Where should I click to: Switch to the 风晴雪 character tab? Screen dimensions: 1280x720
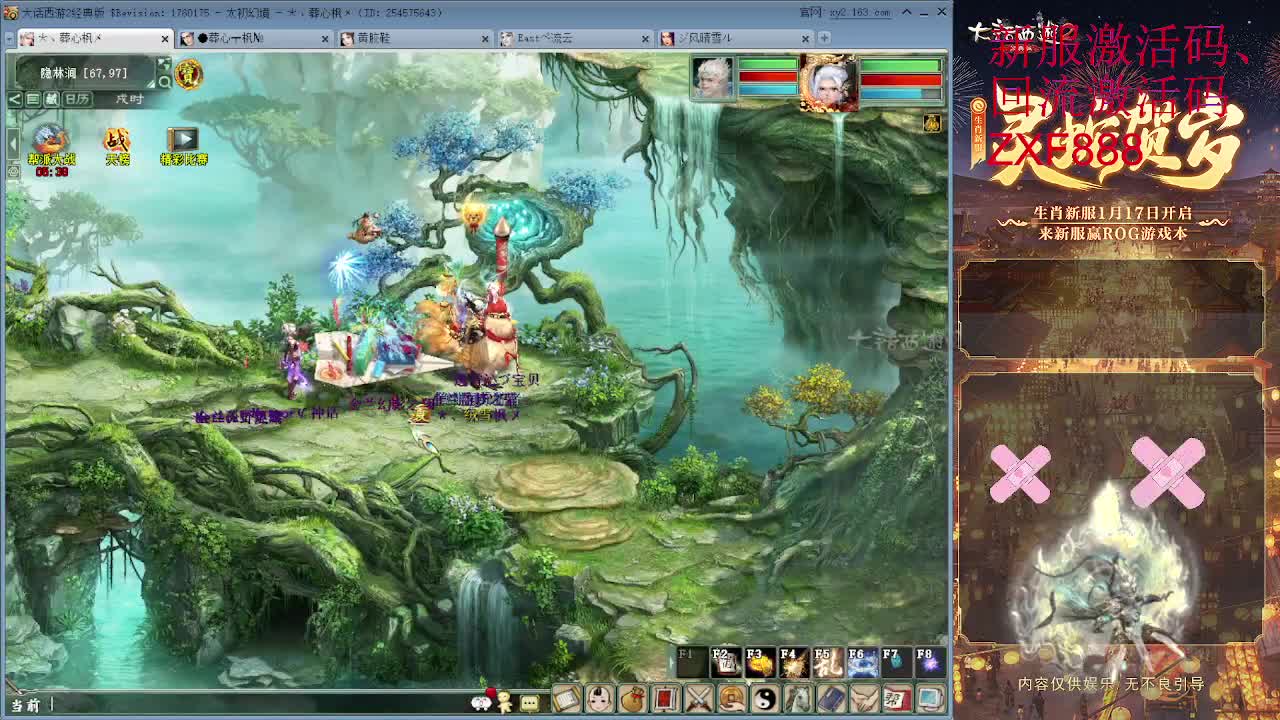734,38
